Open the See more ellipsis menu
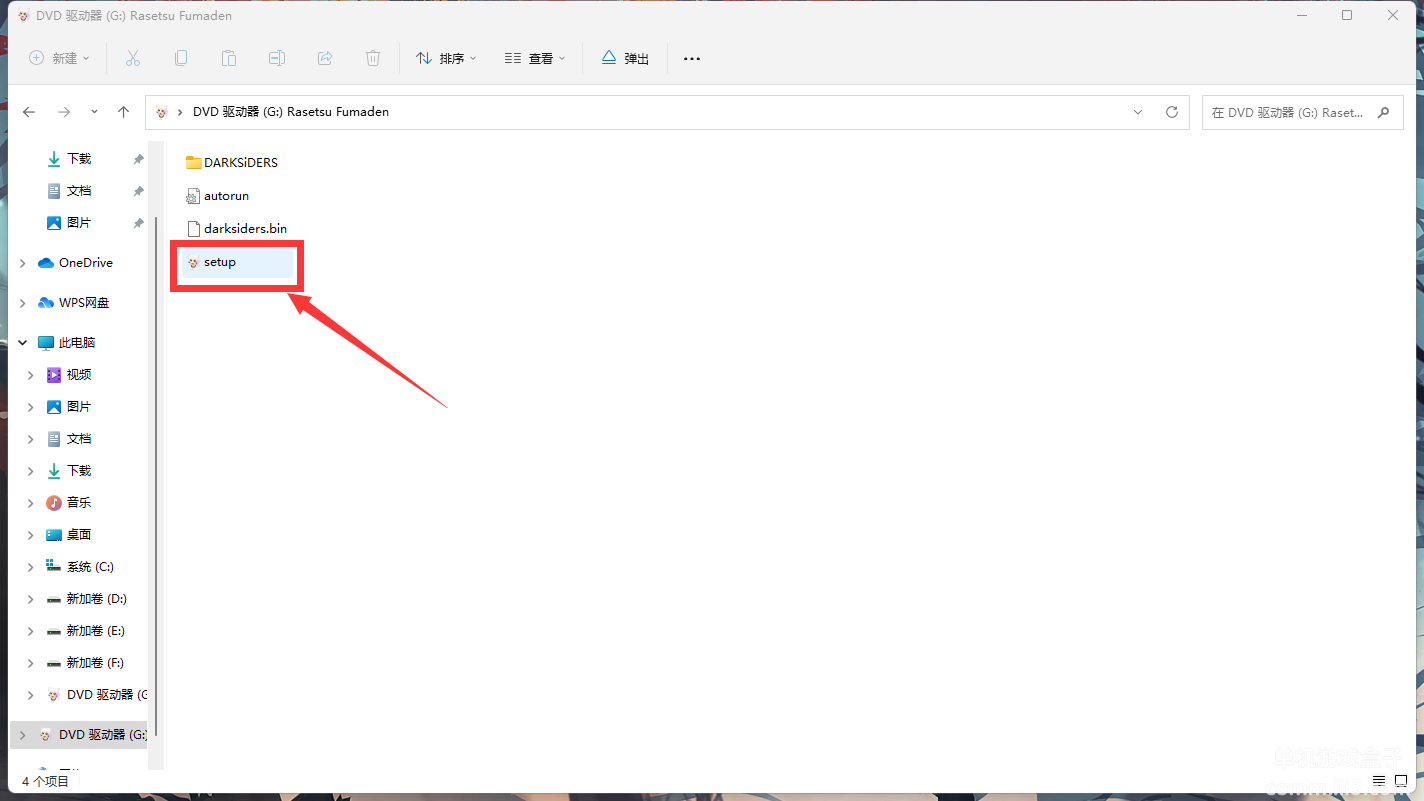The height and width of the screenshot is (801, 1424). click(x=692, y=58)
